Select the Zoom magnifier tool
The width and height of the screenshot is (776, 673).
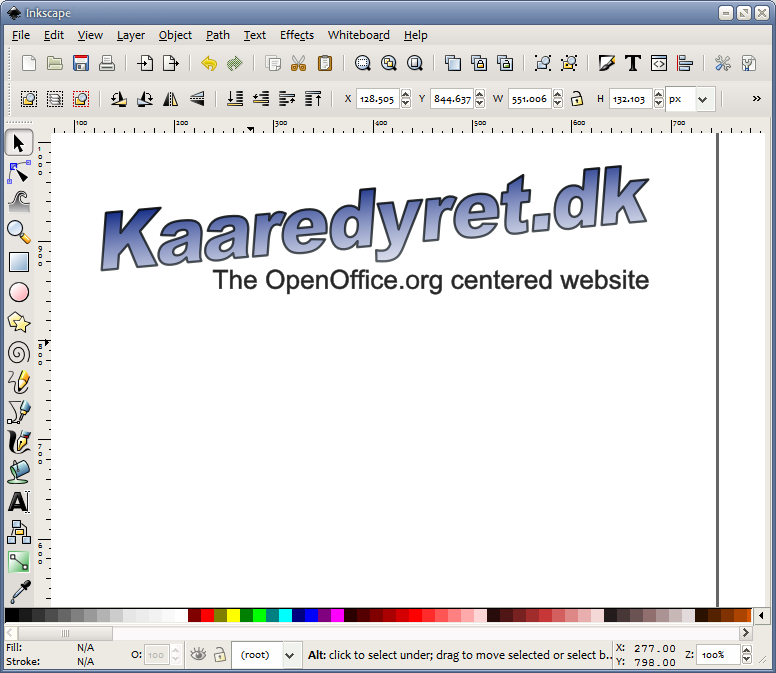coord(19,232)
